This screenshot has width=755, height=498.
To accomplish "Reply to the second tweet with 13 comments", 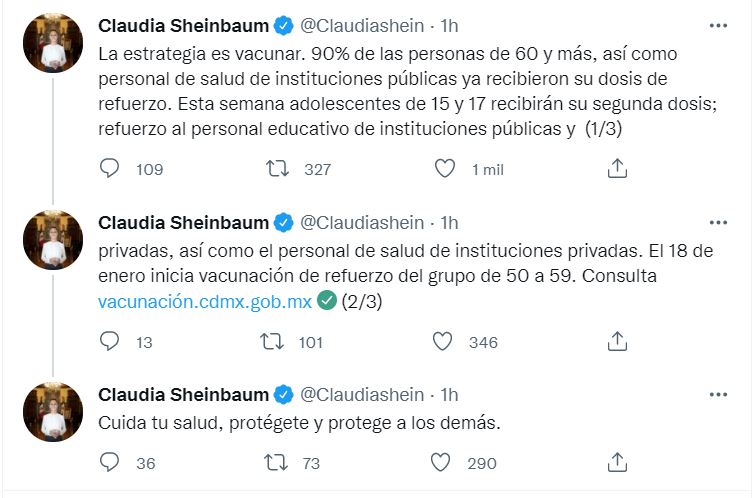I will click(x=109, y=342).
